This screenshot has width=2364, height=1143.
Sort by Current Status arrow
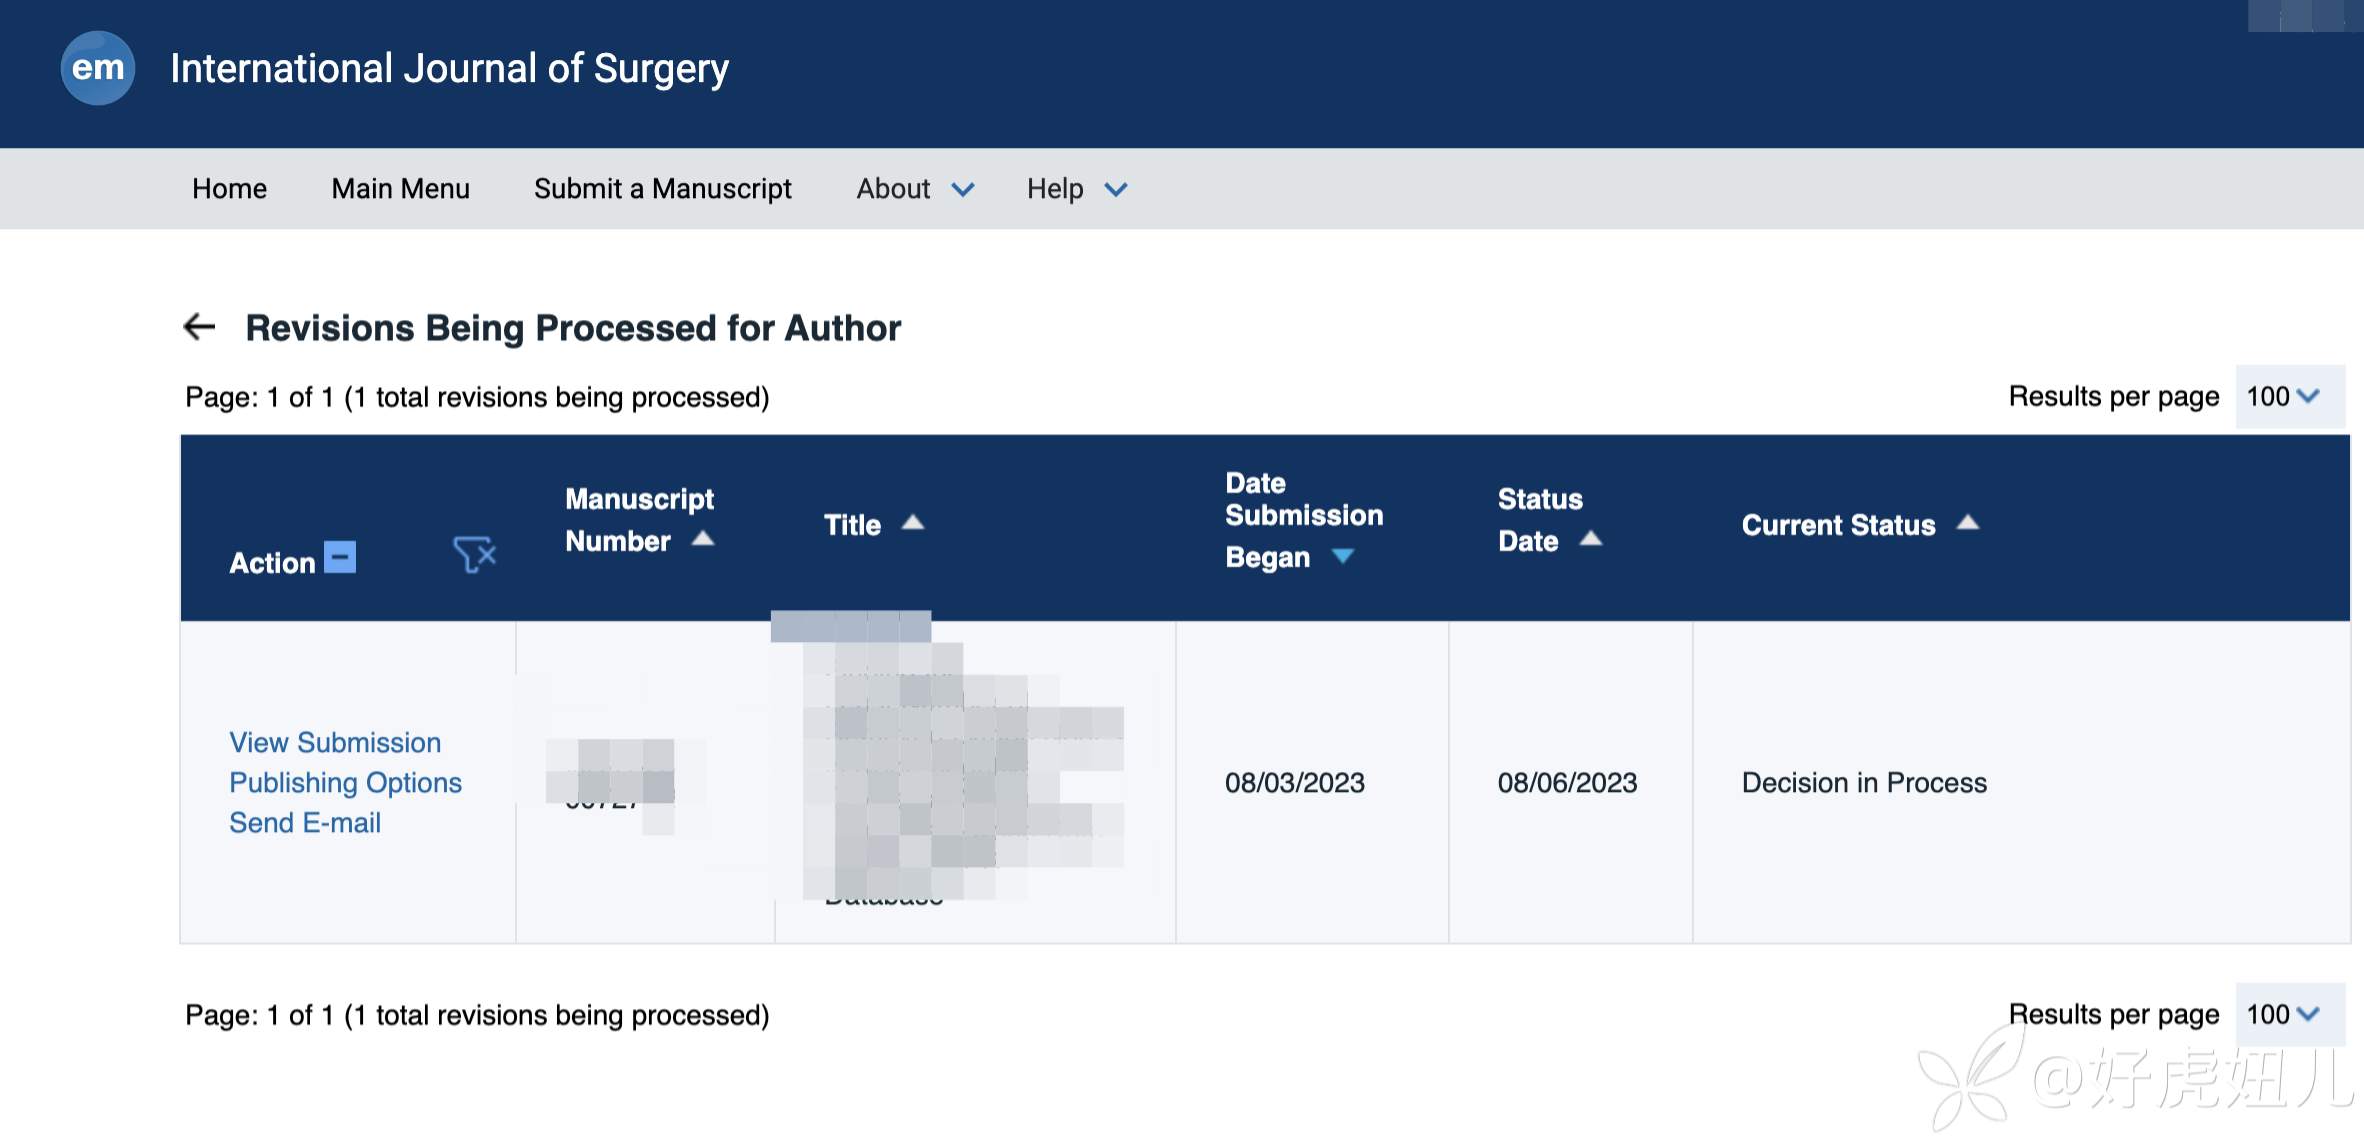(x=1967, y=523)
